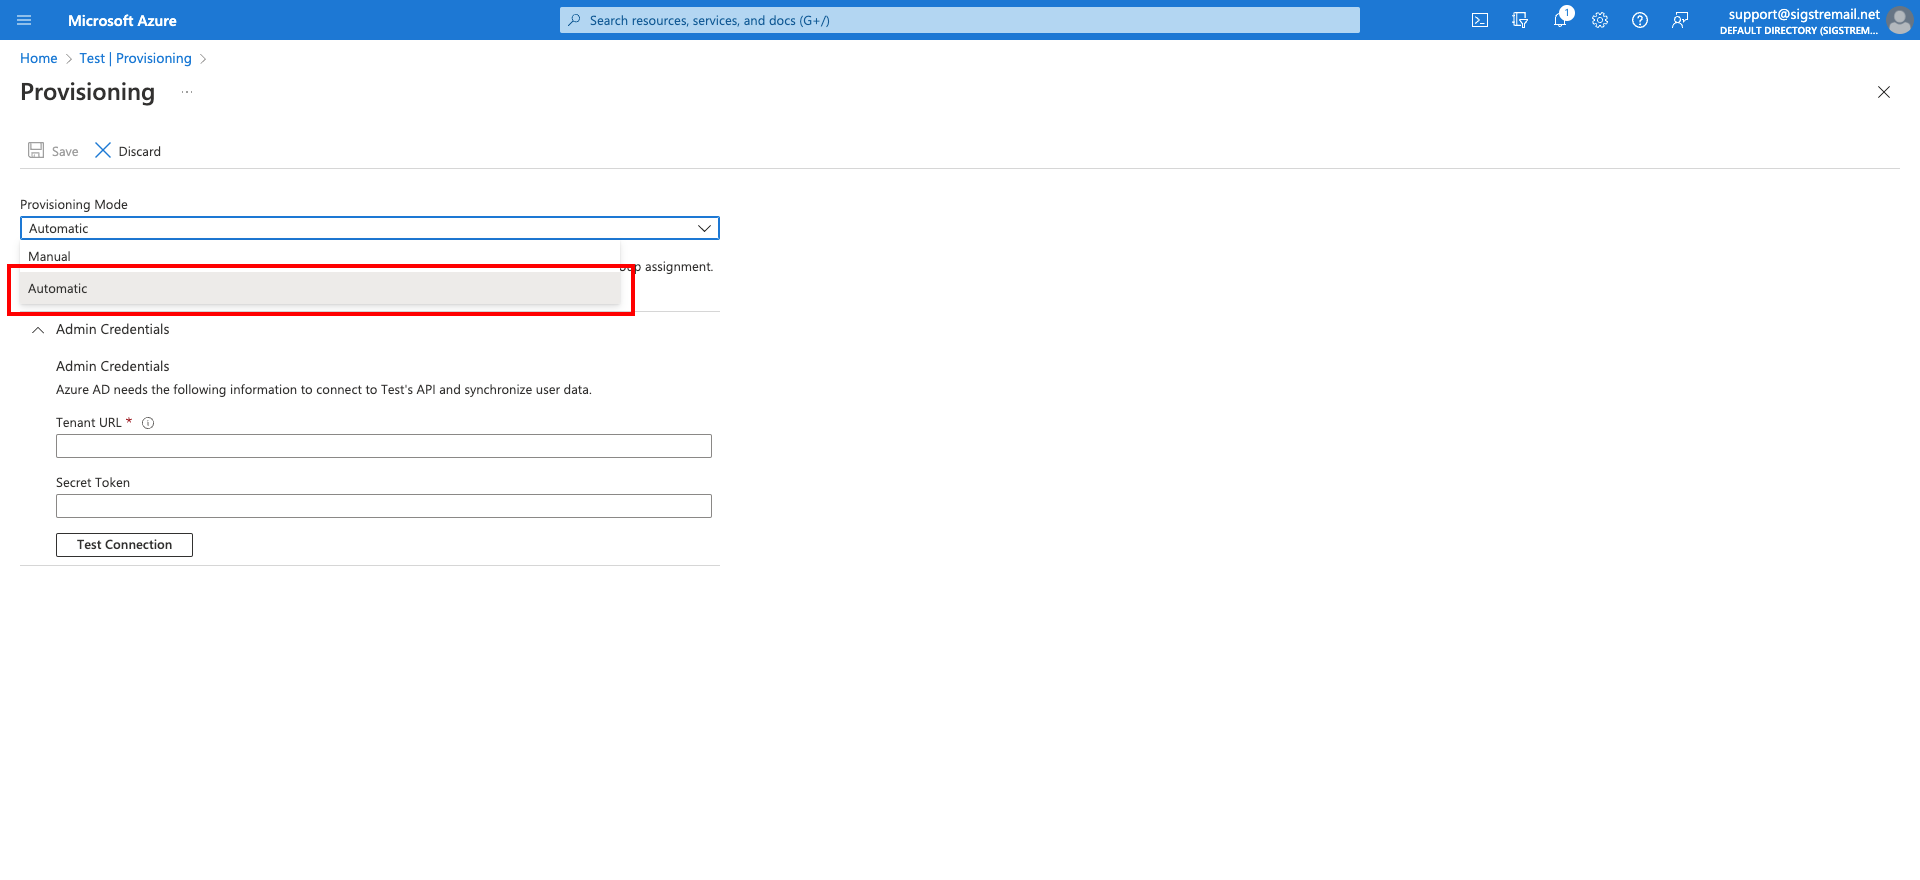Click the Microsoft Azure logo text

[x=122, y=20]
